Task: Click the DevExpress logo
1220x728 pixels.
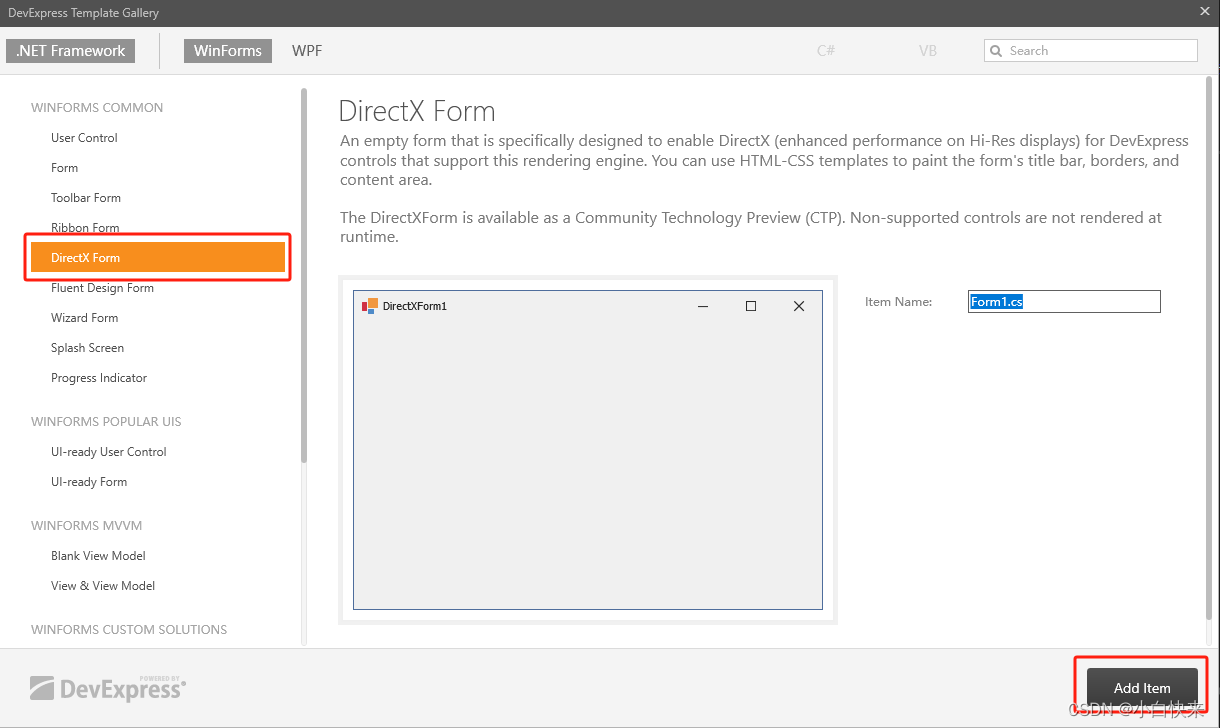Action: click(107, 688)
